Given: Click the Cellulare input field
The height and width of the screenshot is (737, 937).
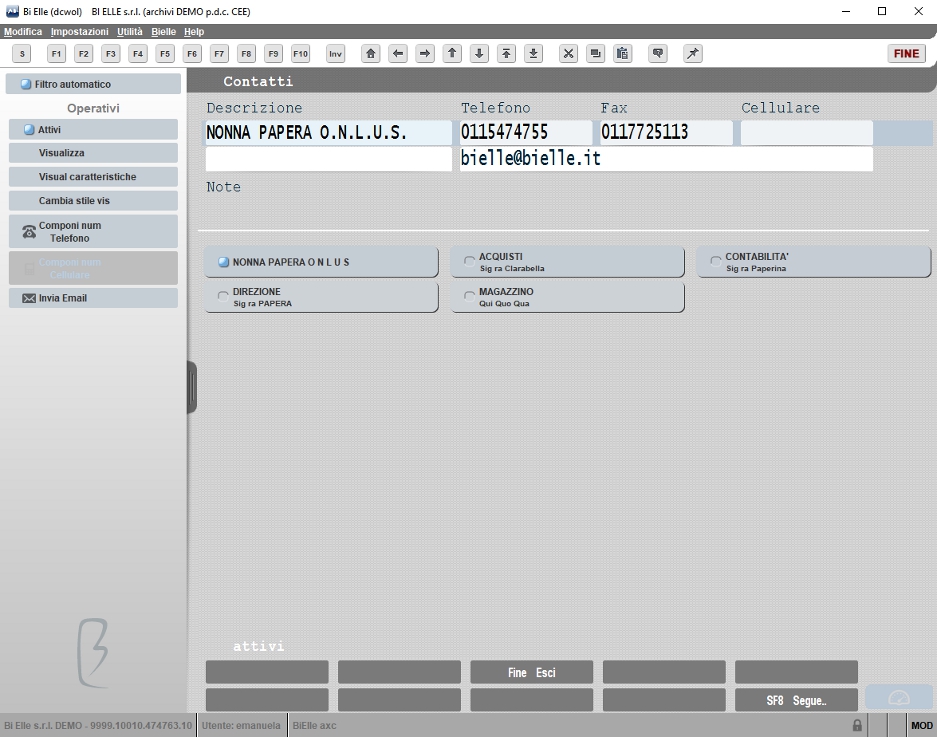Looking at the screenshot, I should (x=806, y=133).
